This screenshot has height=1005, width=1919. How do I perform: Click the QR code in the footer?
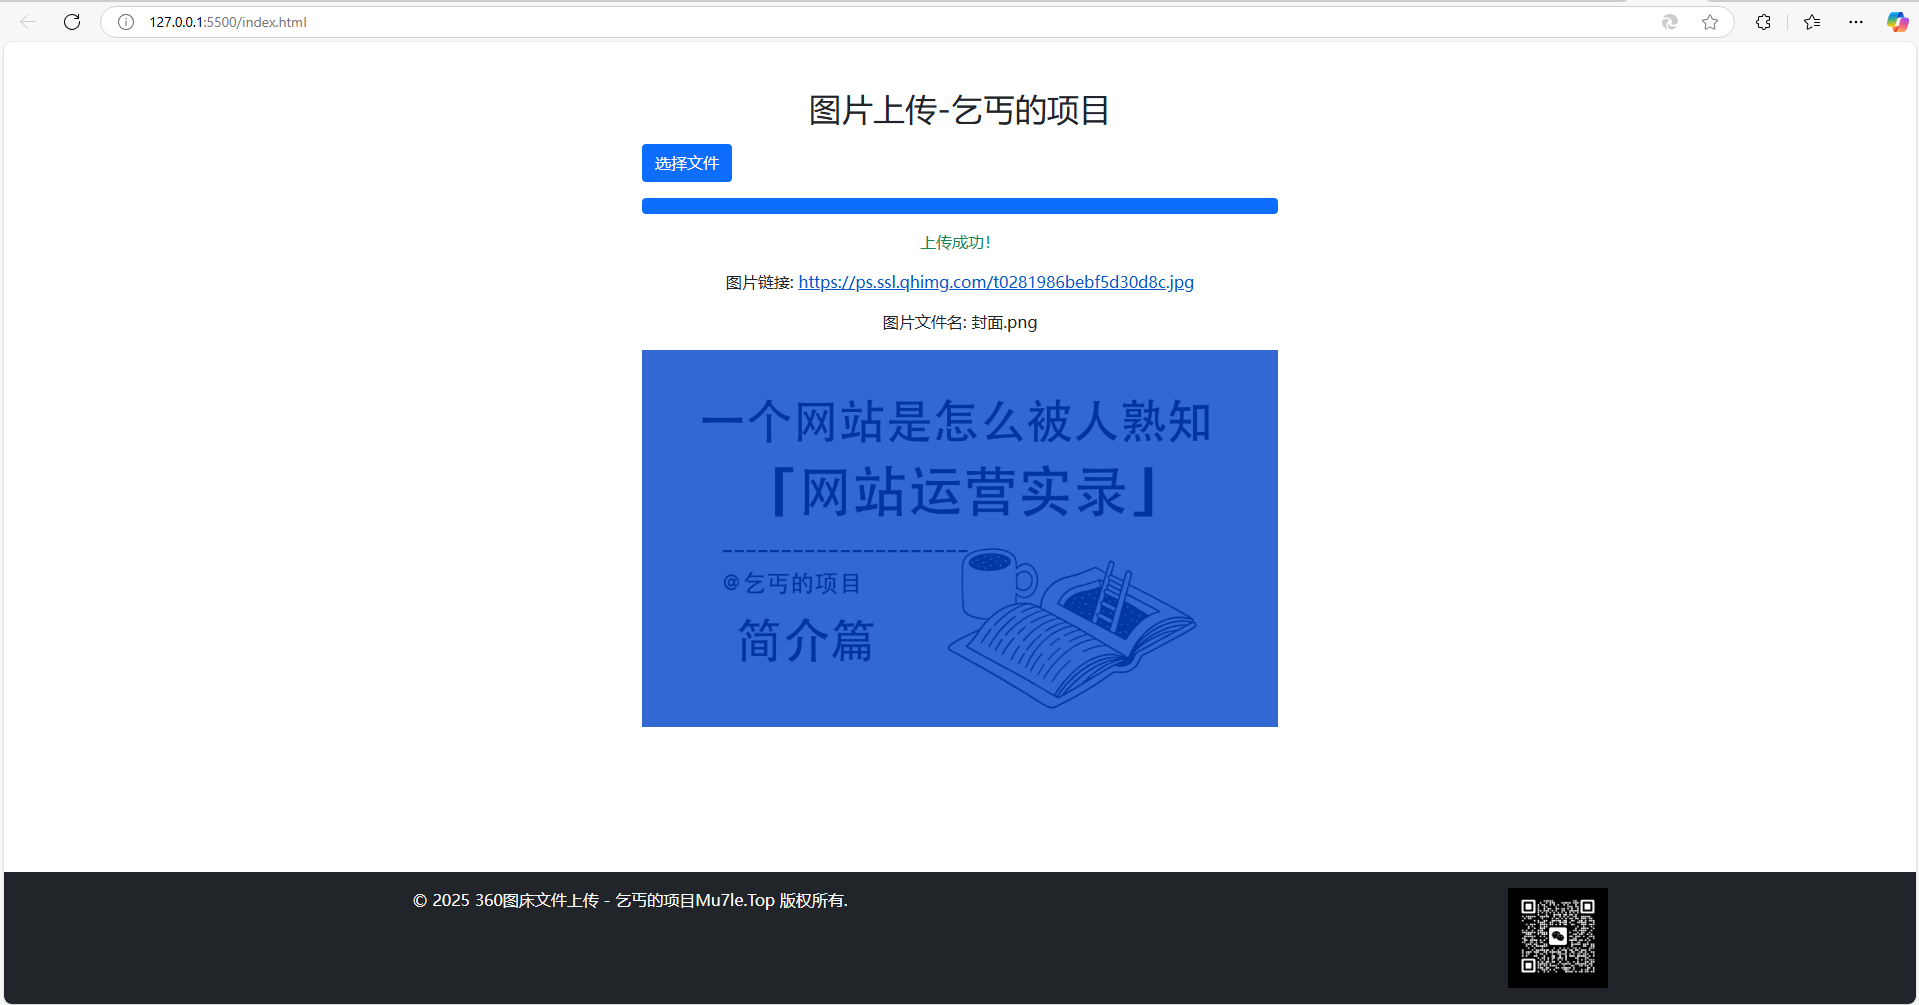[x=1557, y=937]
